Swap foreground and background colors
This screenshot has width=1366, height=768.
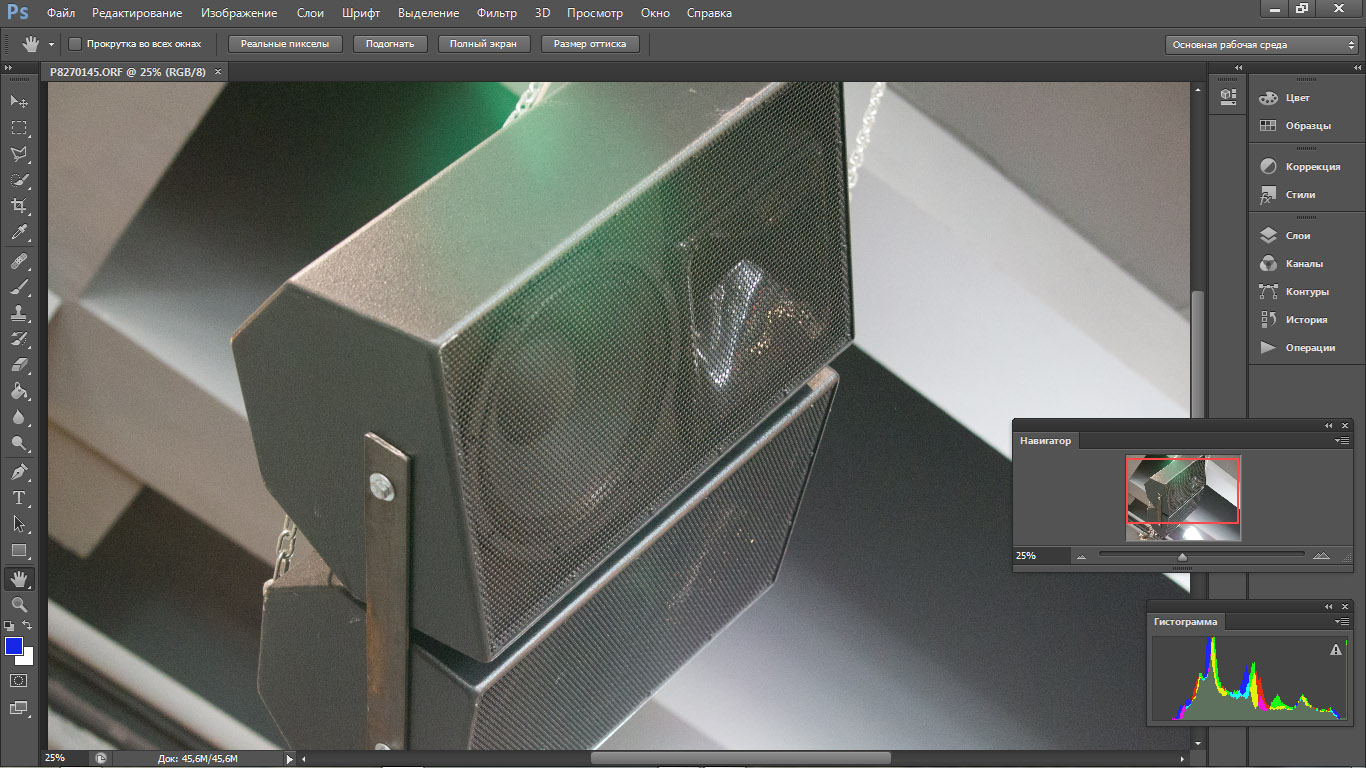(28, 626)
